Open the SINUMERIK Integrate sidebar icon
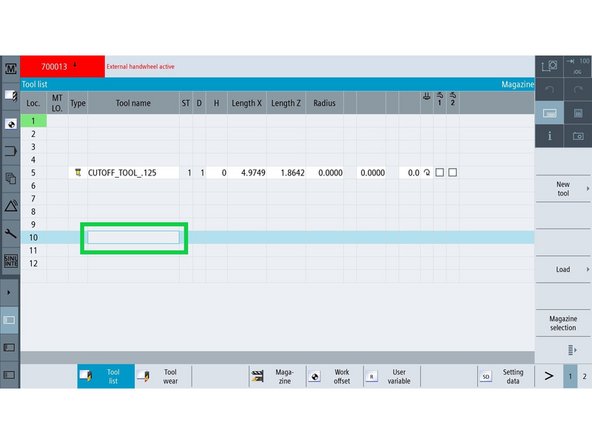 coord(11,261)
